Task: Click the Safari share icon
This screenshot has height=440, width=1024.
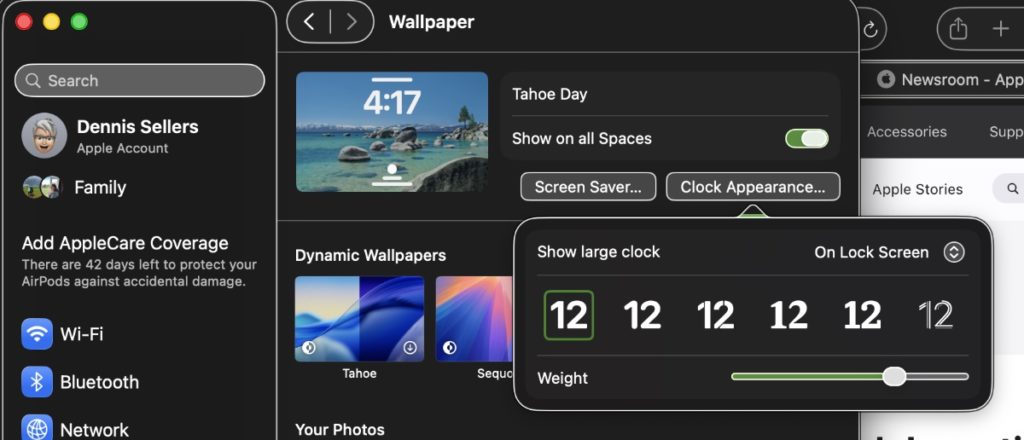Action: pyautogui.click(x=958, y=29)
